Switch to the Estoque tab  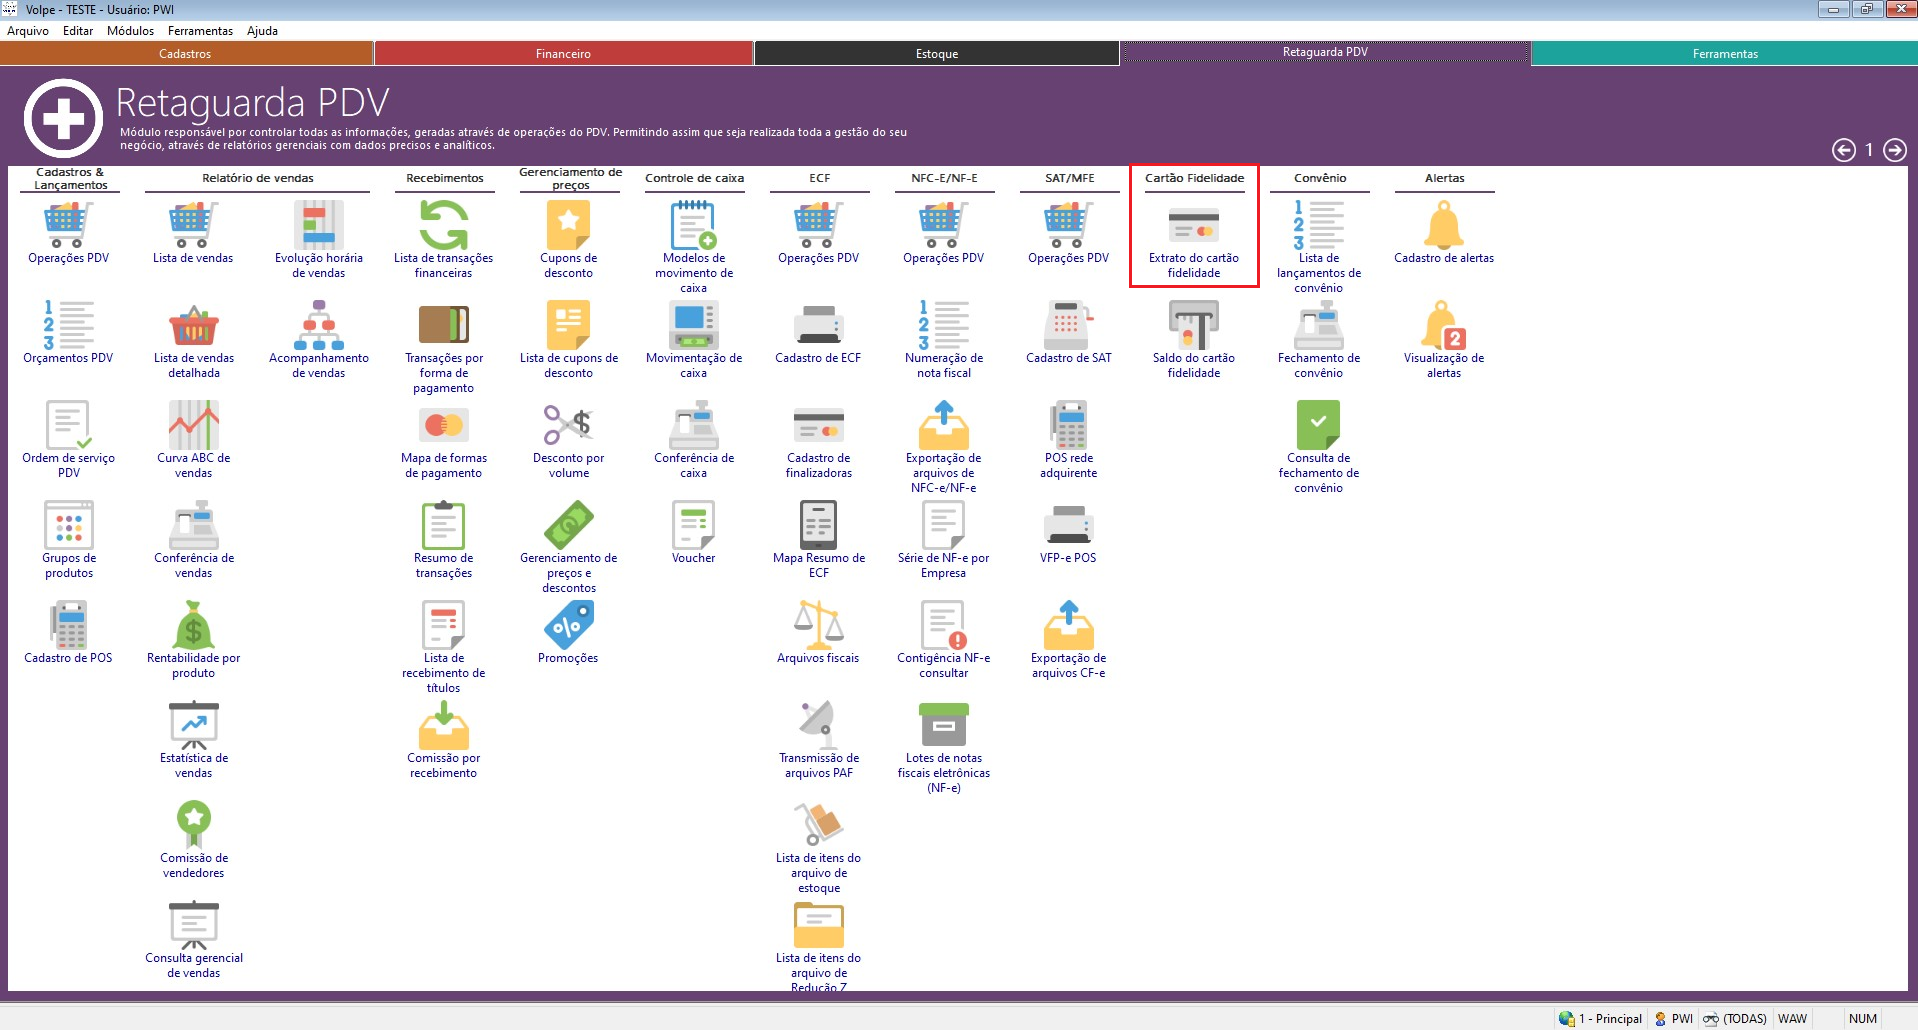tap(936, 54)
